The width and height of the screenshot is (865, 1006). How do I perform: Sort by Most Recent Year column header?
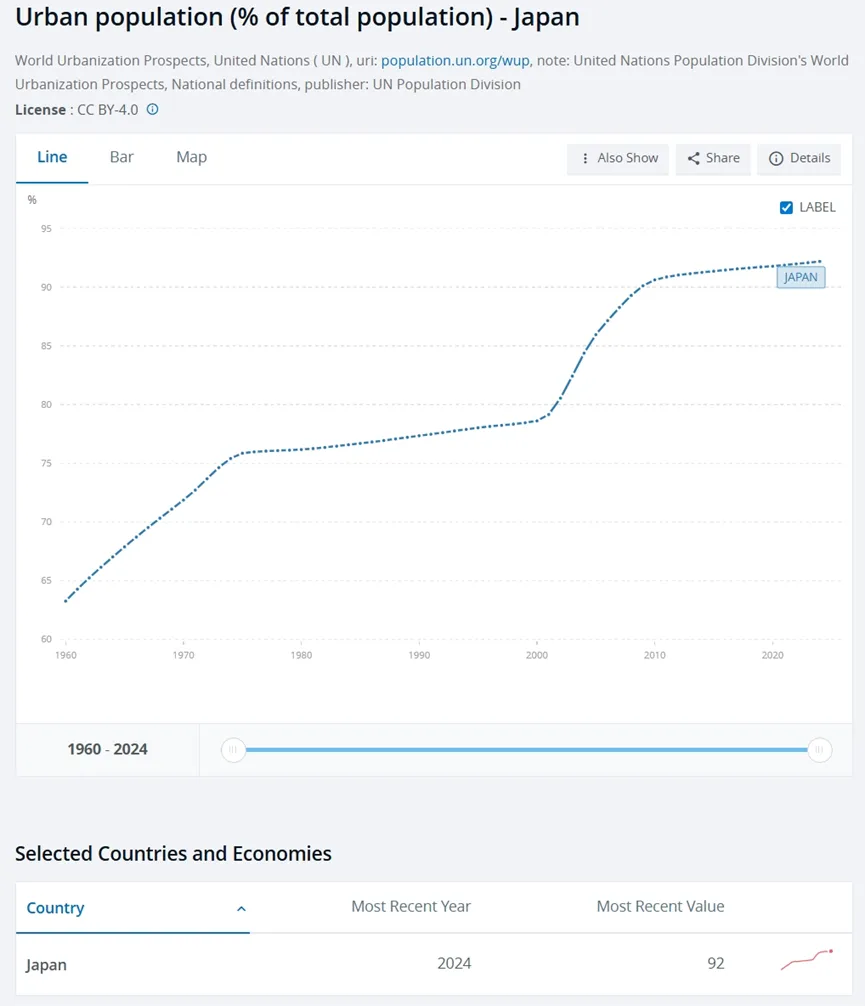tap(410, 907)
